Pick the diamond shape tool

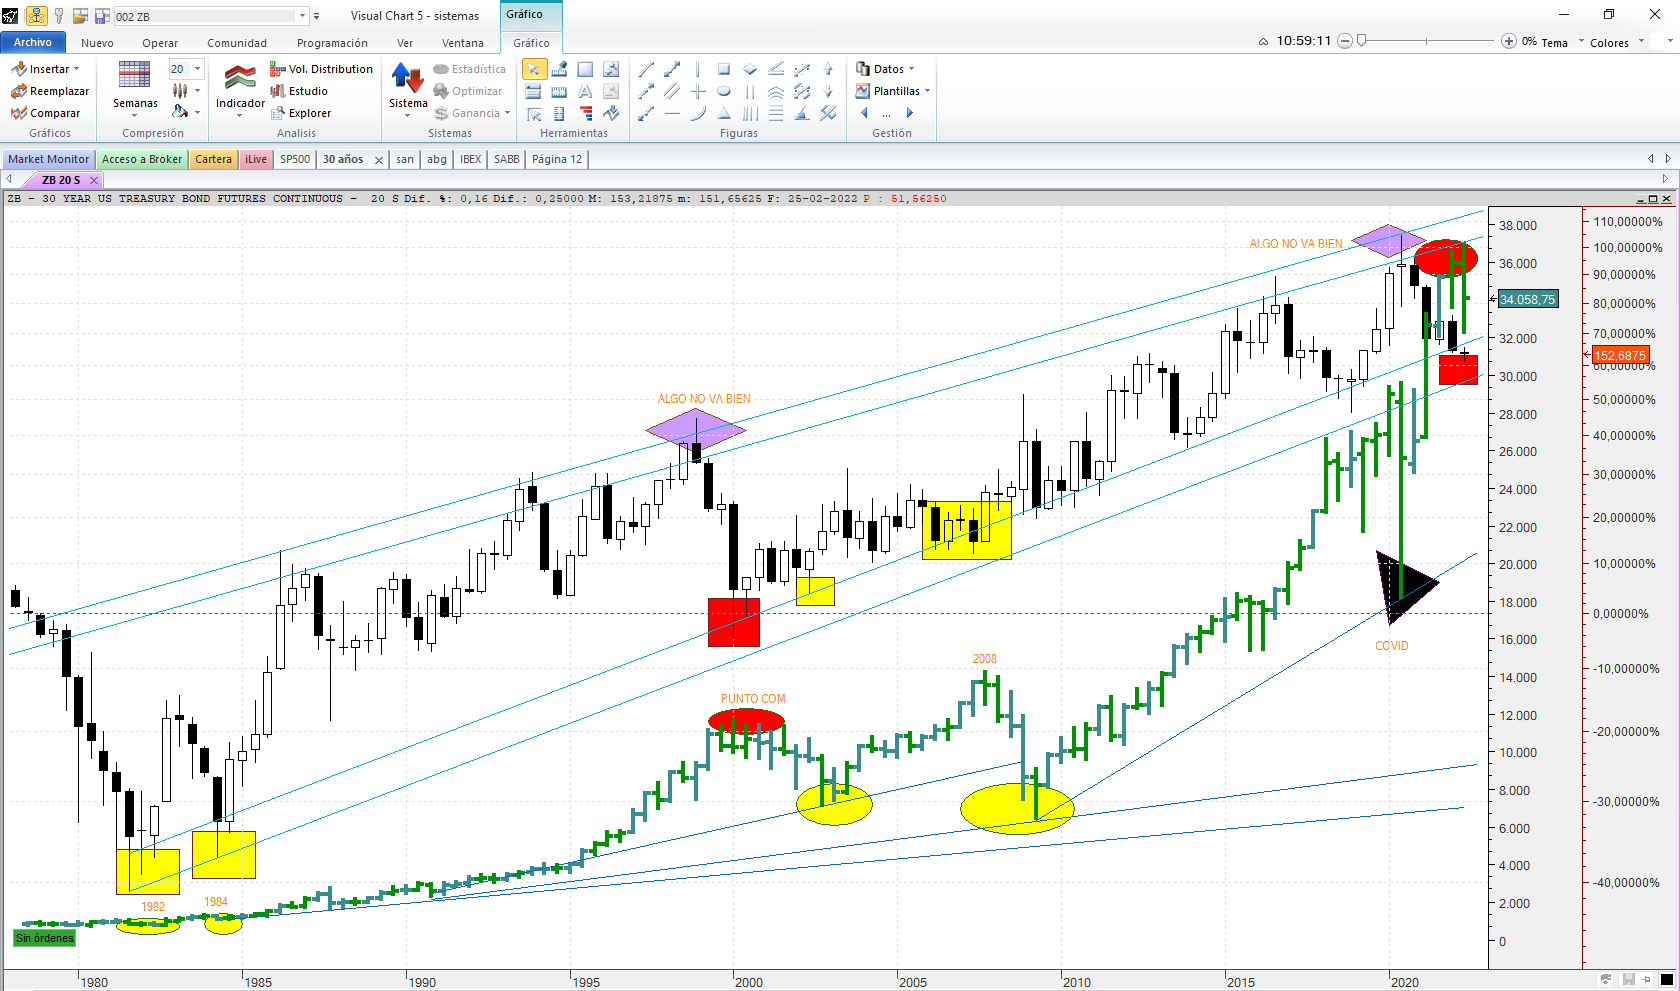(750, 69)
